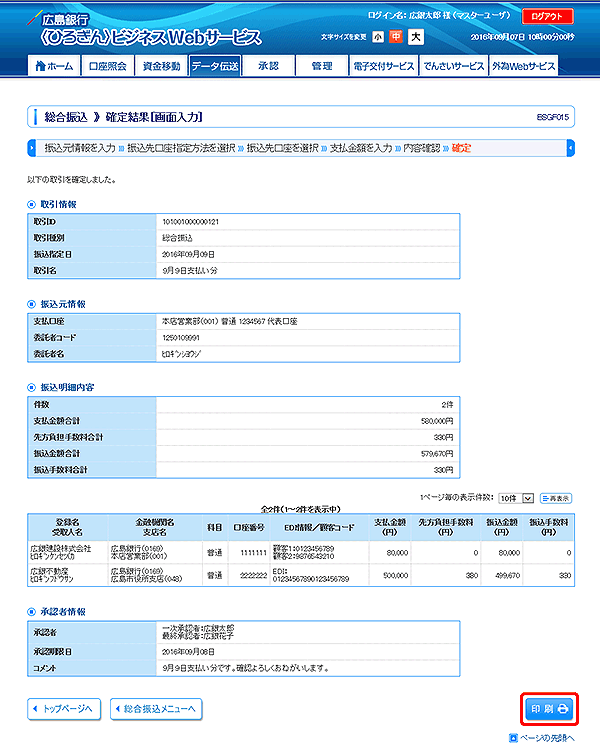Click the ログアウト button
The width and height of the screenshot is (600, 750).
pyautogui.click(x=547, y=16)
